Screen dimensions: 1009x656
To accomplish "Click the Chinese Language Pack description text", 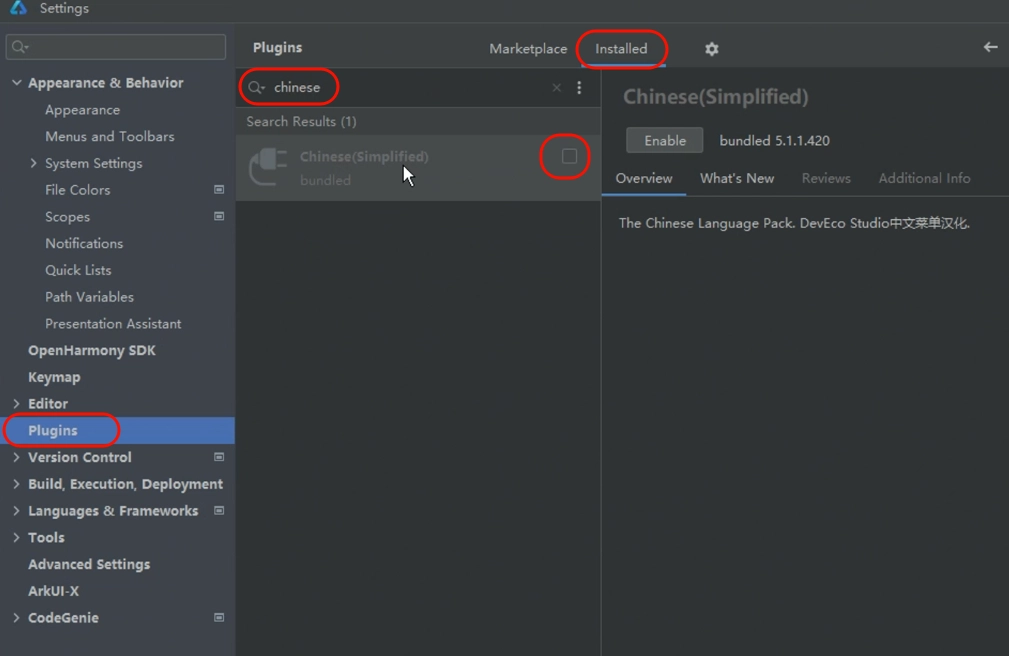I will pyautogui.click(x=794, y=223).
